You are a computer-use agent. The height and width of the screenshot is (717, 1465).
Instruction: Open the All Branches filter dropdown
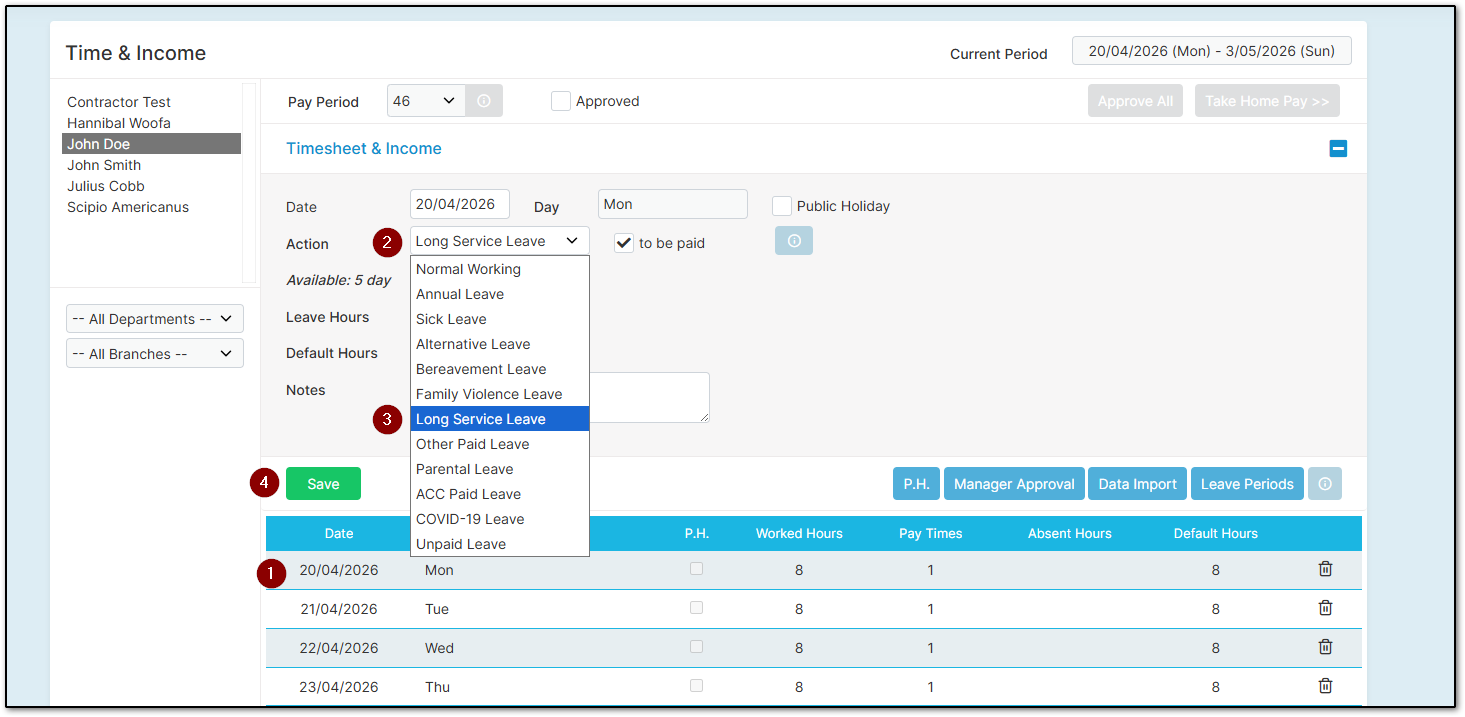[x=155, y=354]
